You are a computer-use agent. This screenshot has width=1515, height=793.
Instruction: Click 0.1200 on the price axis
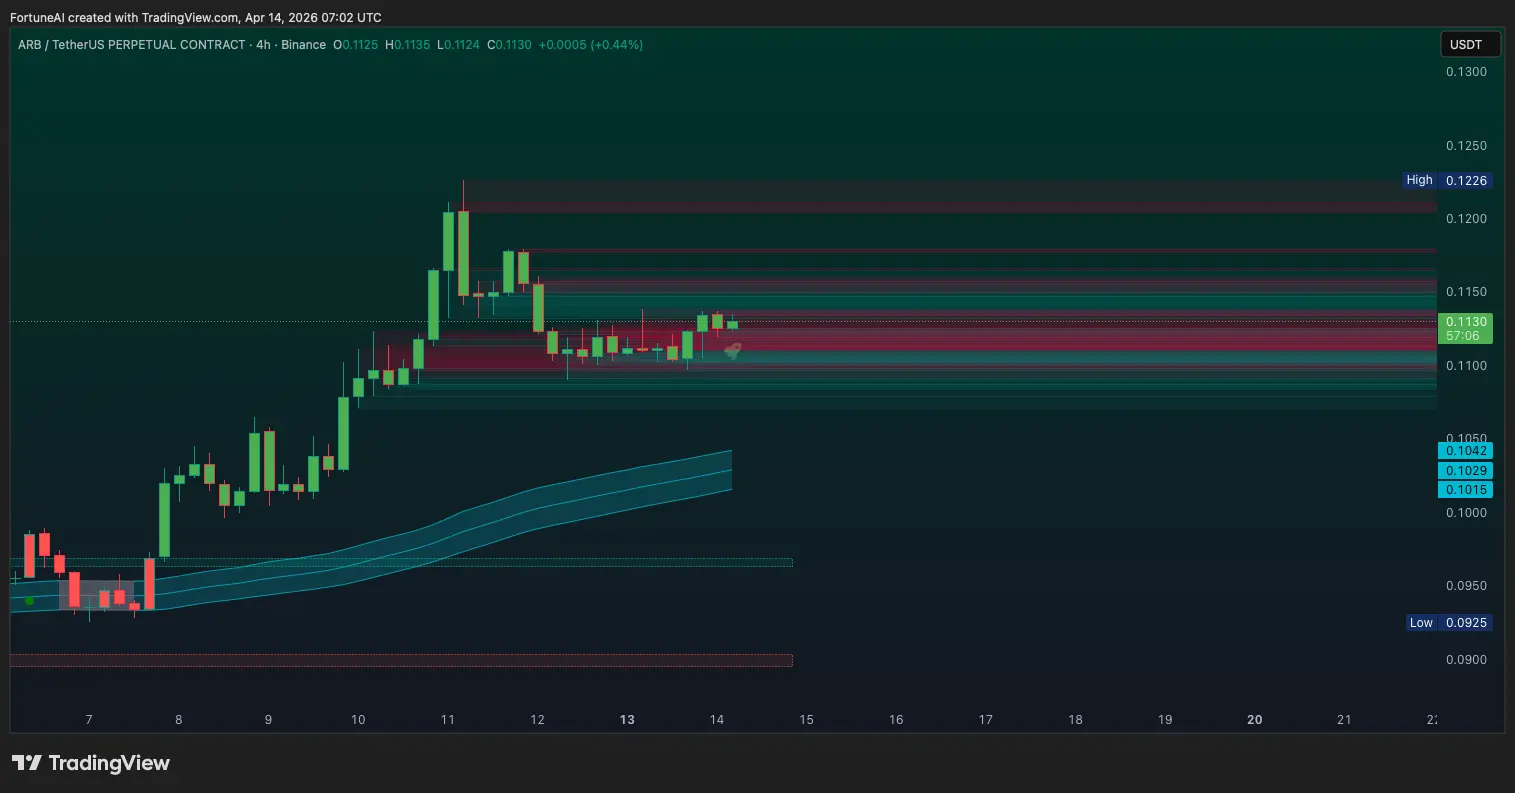click(1466, 219)
